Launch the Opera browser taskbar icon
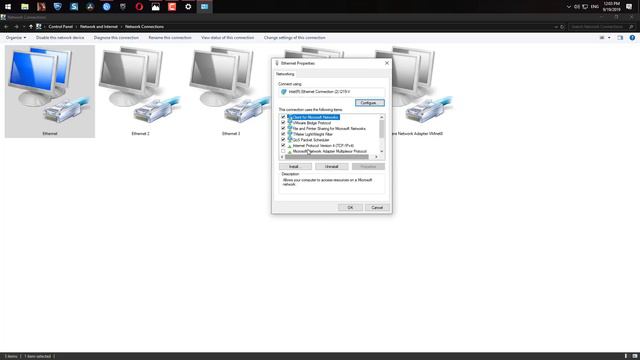Viewport: 640px width, 360px height. click(139, 7)
